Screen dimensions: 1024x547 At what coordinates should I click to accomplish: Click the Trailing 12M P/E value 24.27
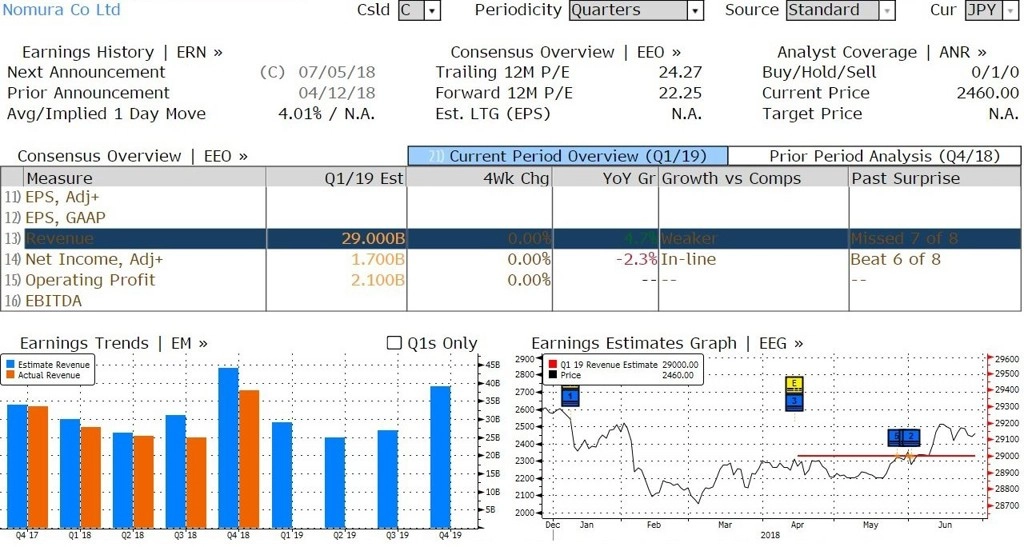pos(680,72)
